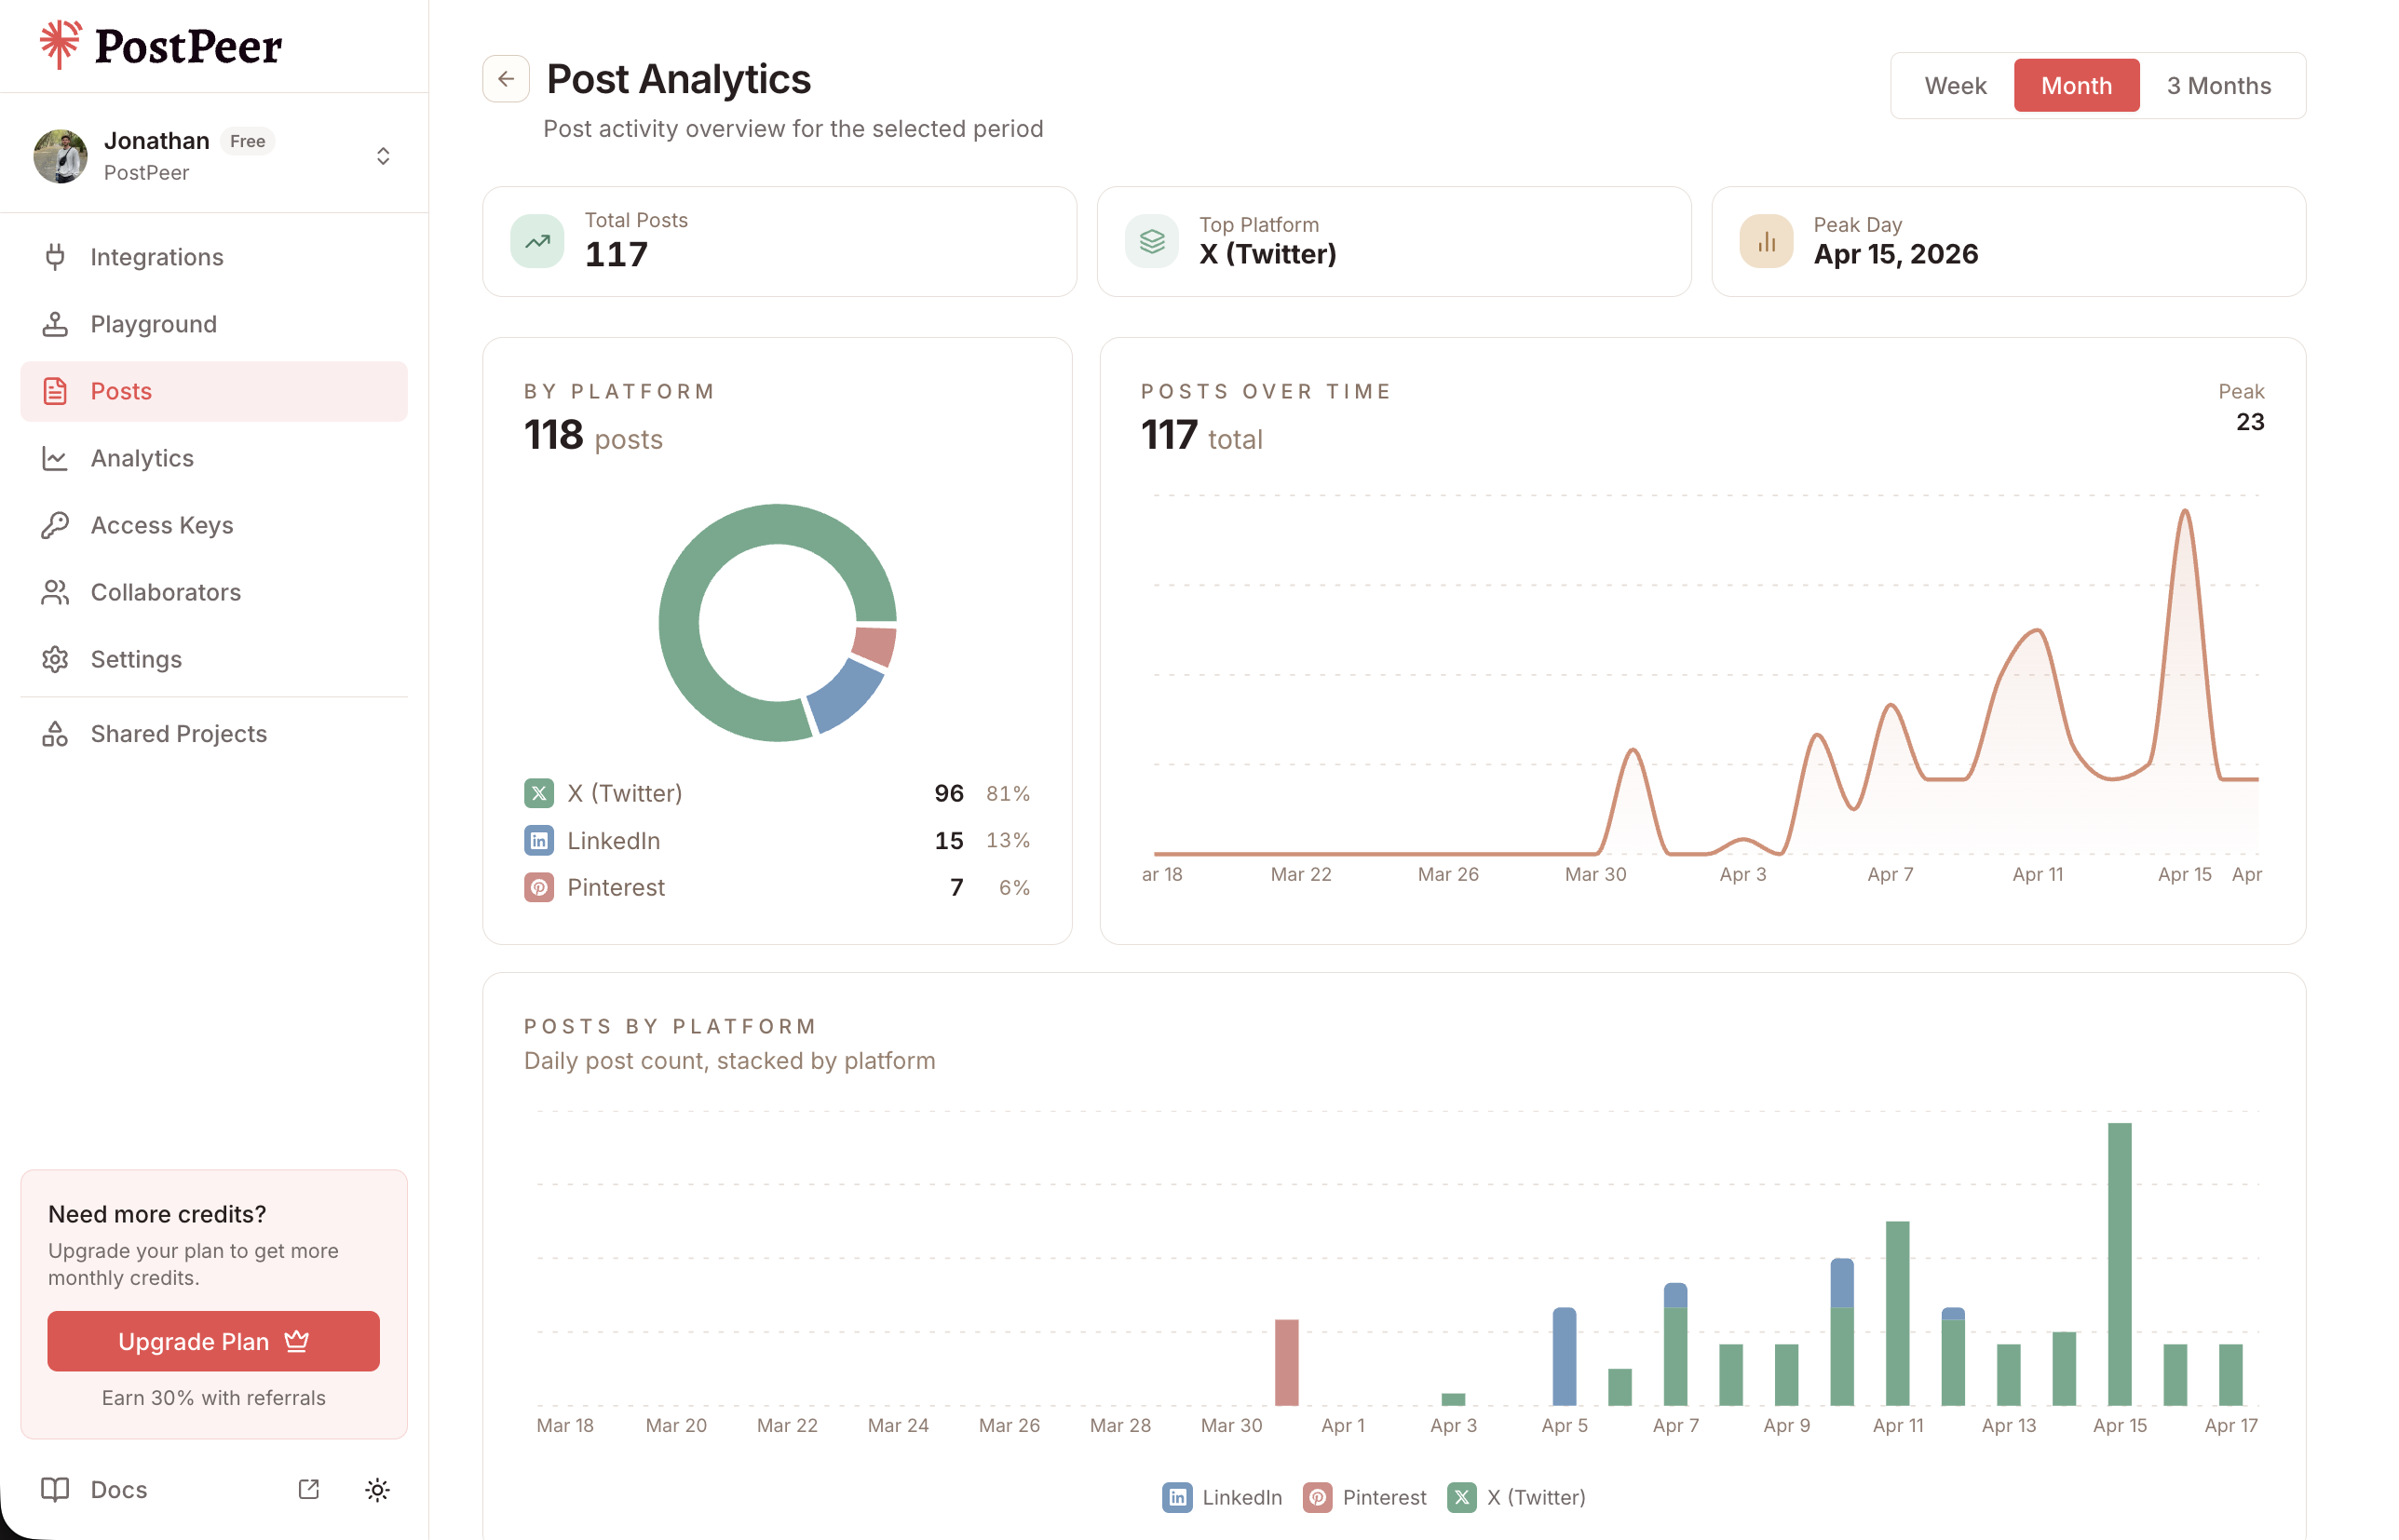
Task: Click the tallest Apr 15 bar
Action: 2119,1264
